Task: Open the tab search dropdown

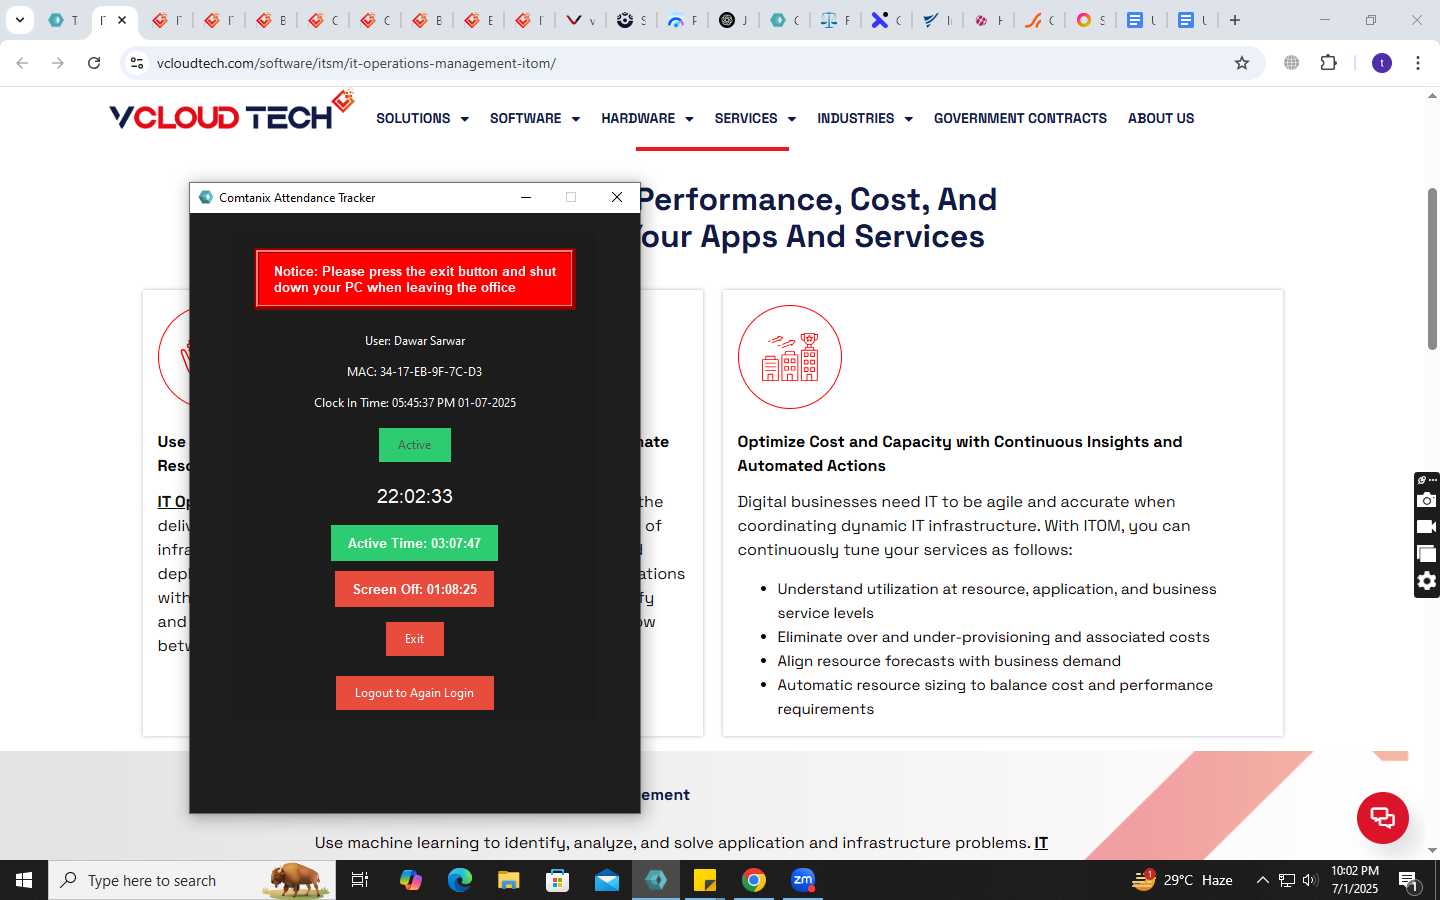Action: [x=19, y=20]
